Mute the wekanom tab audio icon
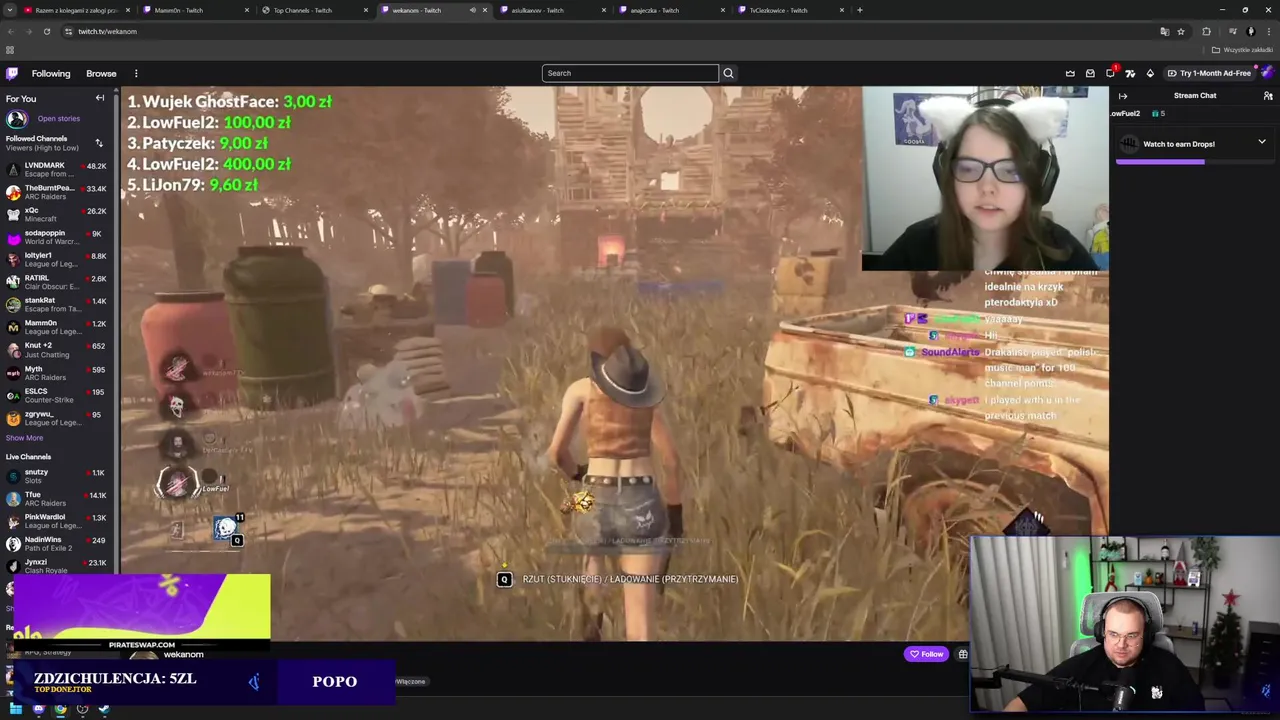This screenshot has height=720, width=1280. 473,10
